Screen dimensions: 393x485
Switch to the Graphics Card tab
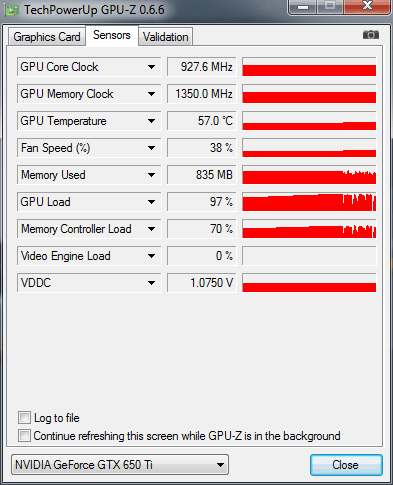47,37
